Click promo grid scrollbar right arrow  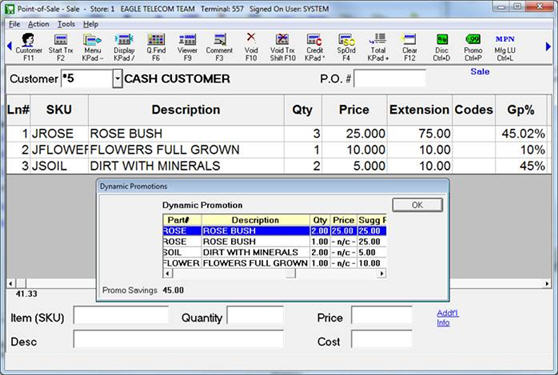coord(381,273)
